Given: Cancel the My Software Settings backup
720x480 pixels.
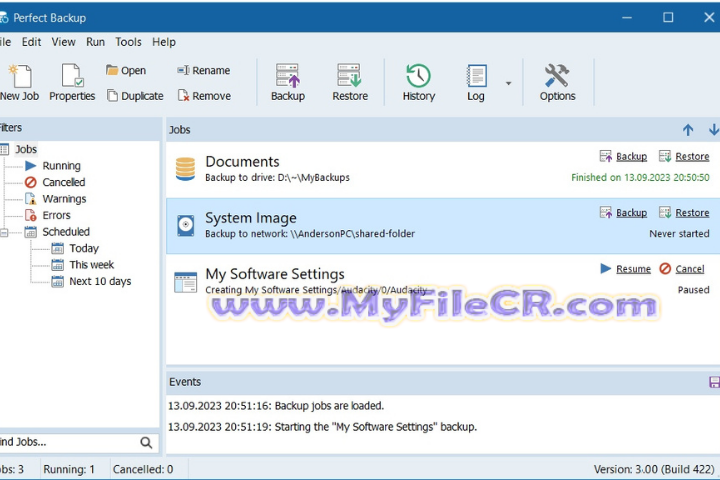Looking at the screenshot, I should 690,269.
